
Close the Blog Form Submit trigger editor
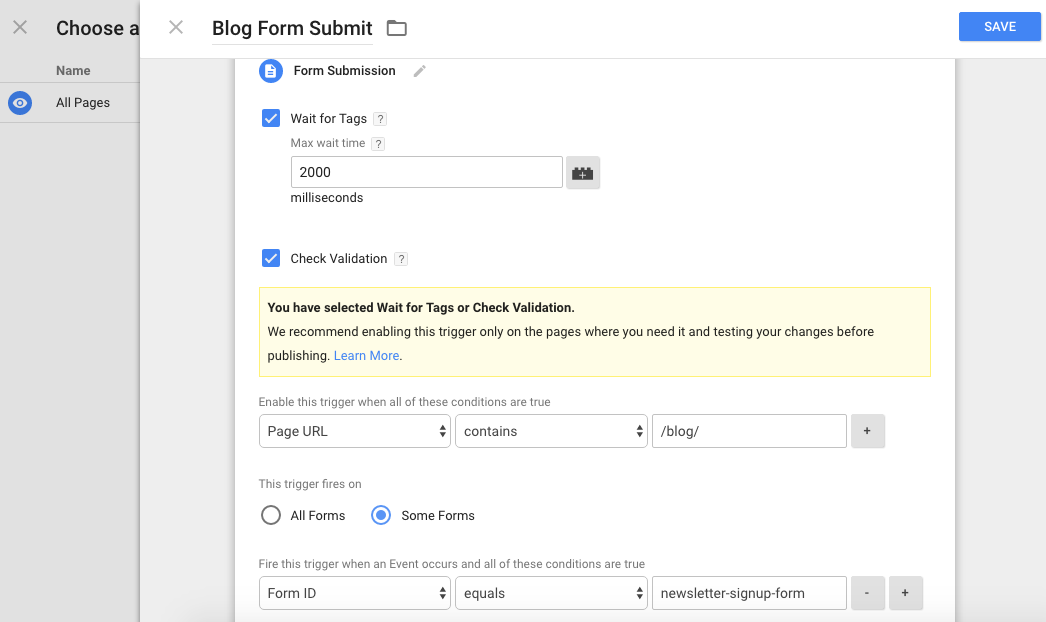click(x=176, y=28)
